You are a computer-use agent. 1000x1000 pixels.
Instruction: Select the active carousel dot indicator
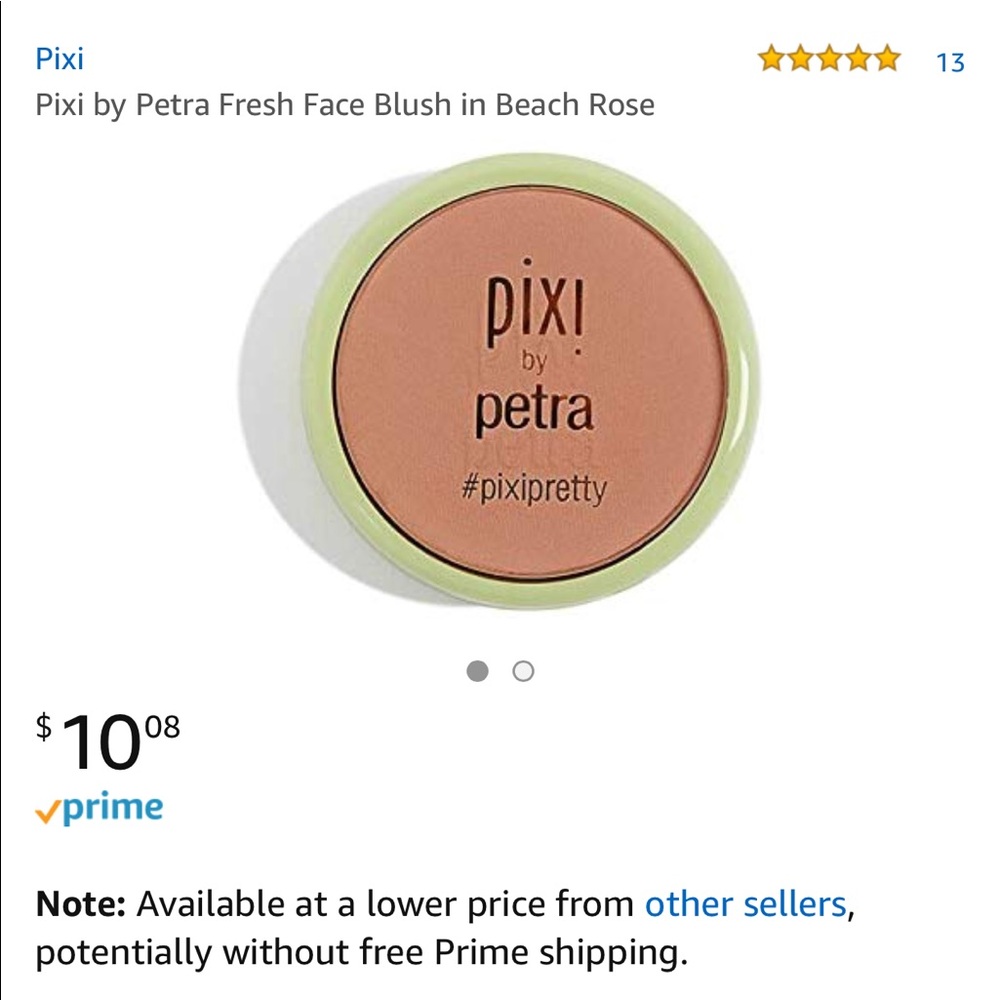tap(477, 670)
